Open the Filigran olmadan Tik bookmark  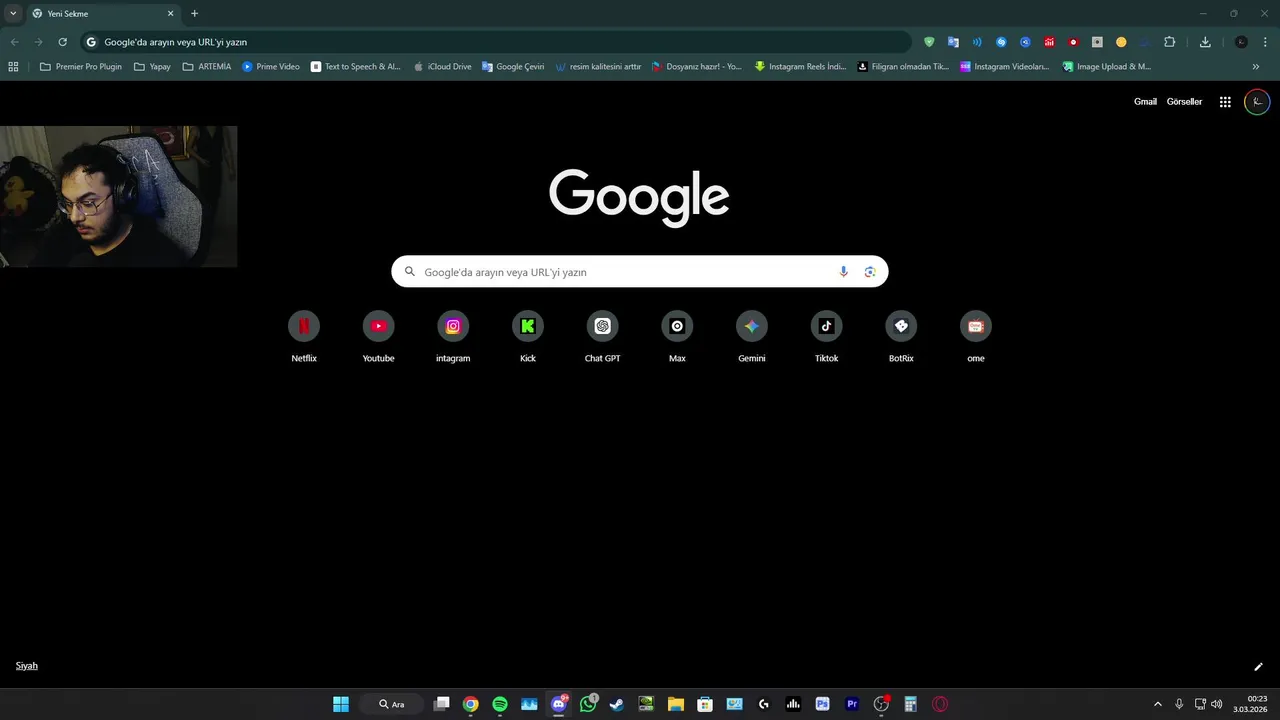[904, 67]
